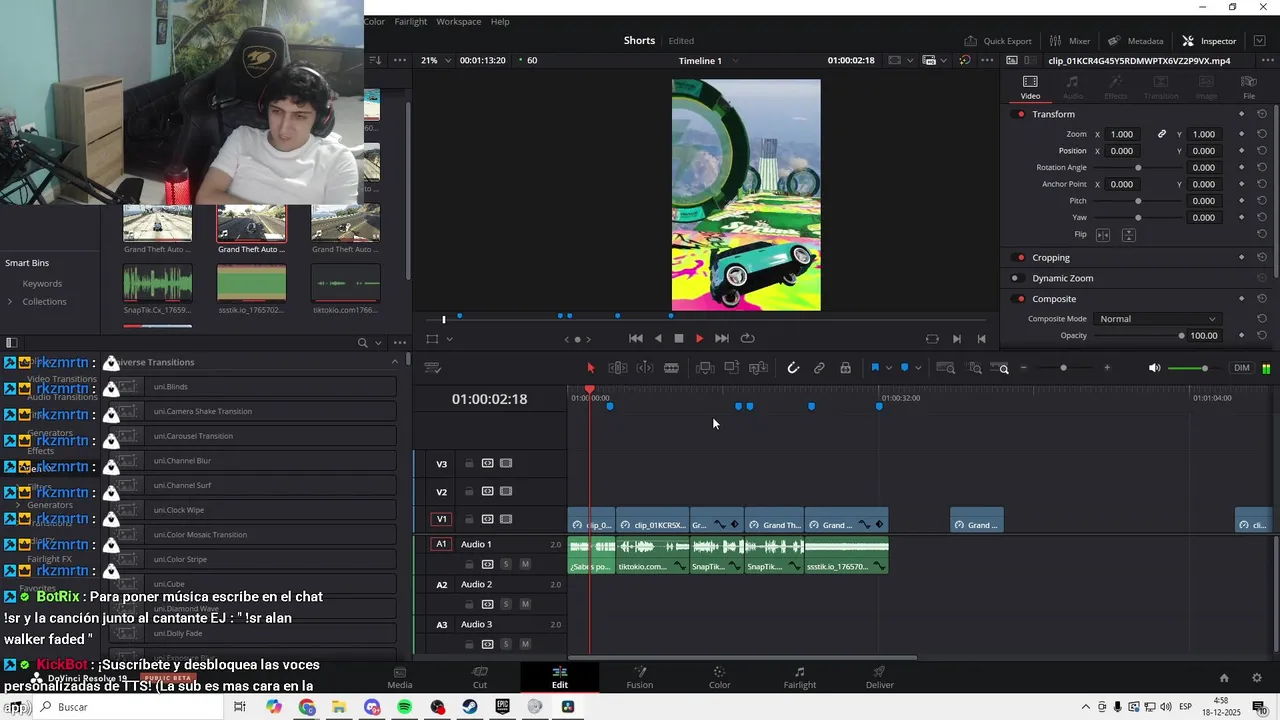Image resolution: width=1280 pixels, height=720 pixels.
Task: Open the Fairlight menu
Action: (411, 21)
